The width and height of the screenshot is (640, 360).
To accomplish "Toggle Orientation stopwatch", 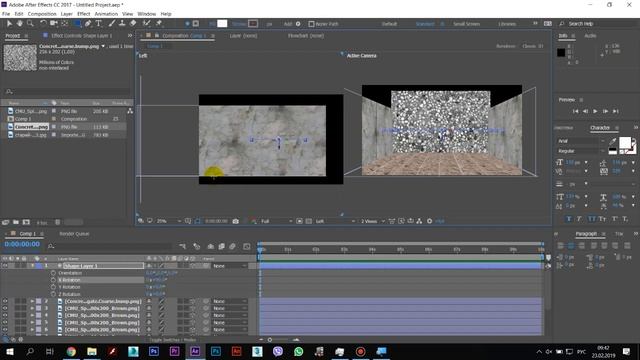I will tap(53, 273).
